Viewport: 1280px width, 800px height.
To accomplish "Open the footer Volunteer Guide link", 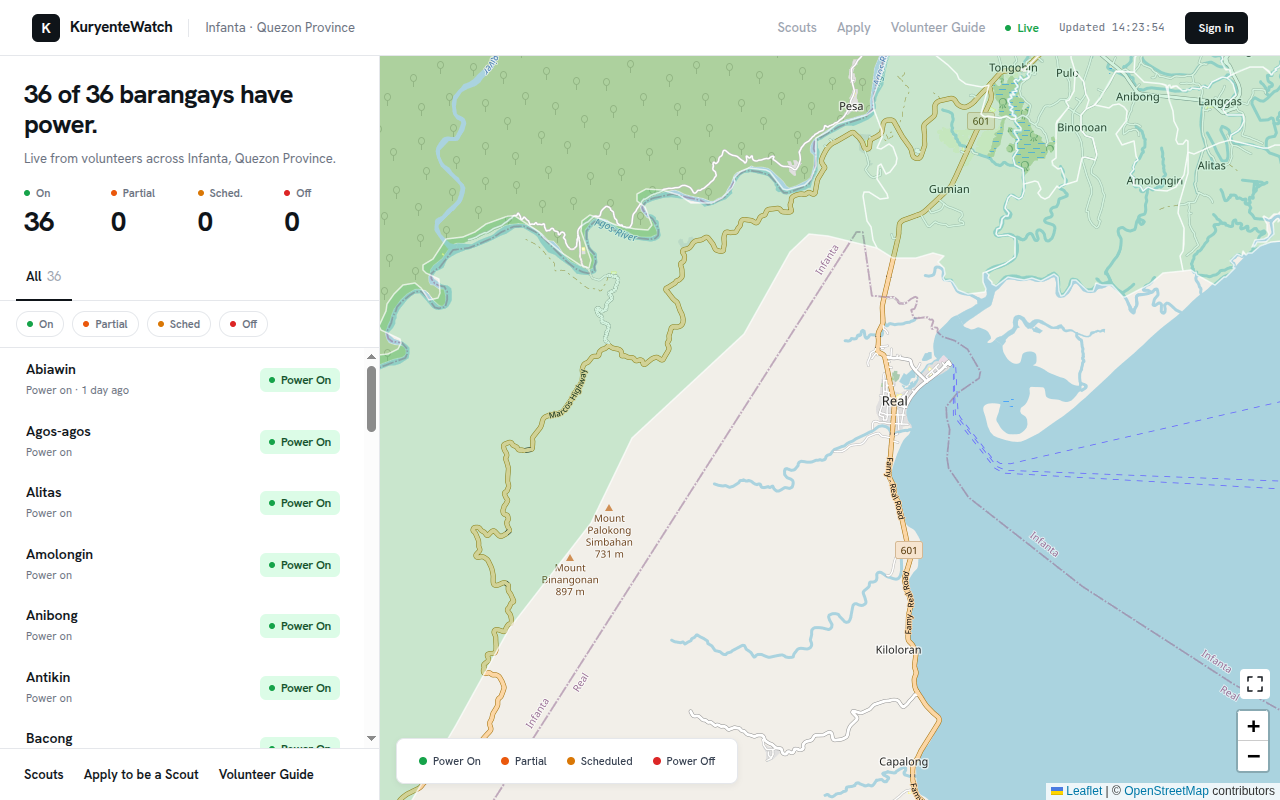I will pyautogui.click(x=266, y=775).
